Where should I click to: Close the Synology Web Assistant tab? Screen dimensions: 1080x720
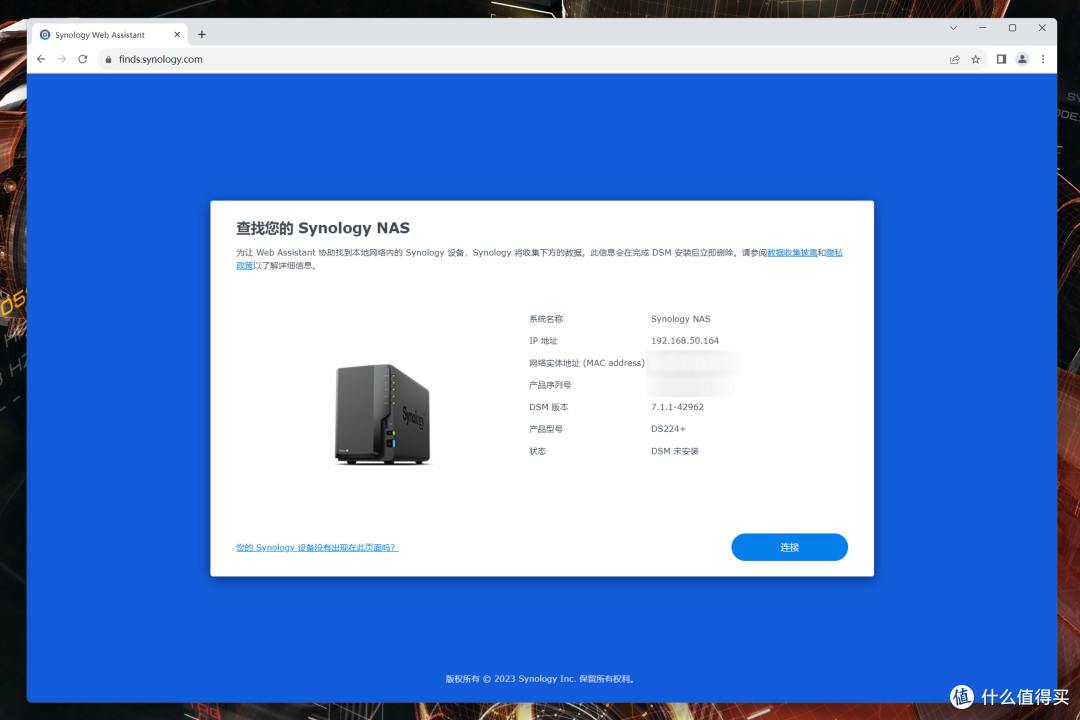click(176, 33)
